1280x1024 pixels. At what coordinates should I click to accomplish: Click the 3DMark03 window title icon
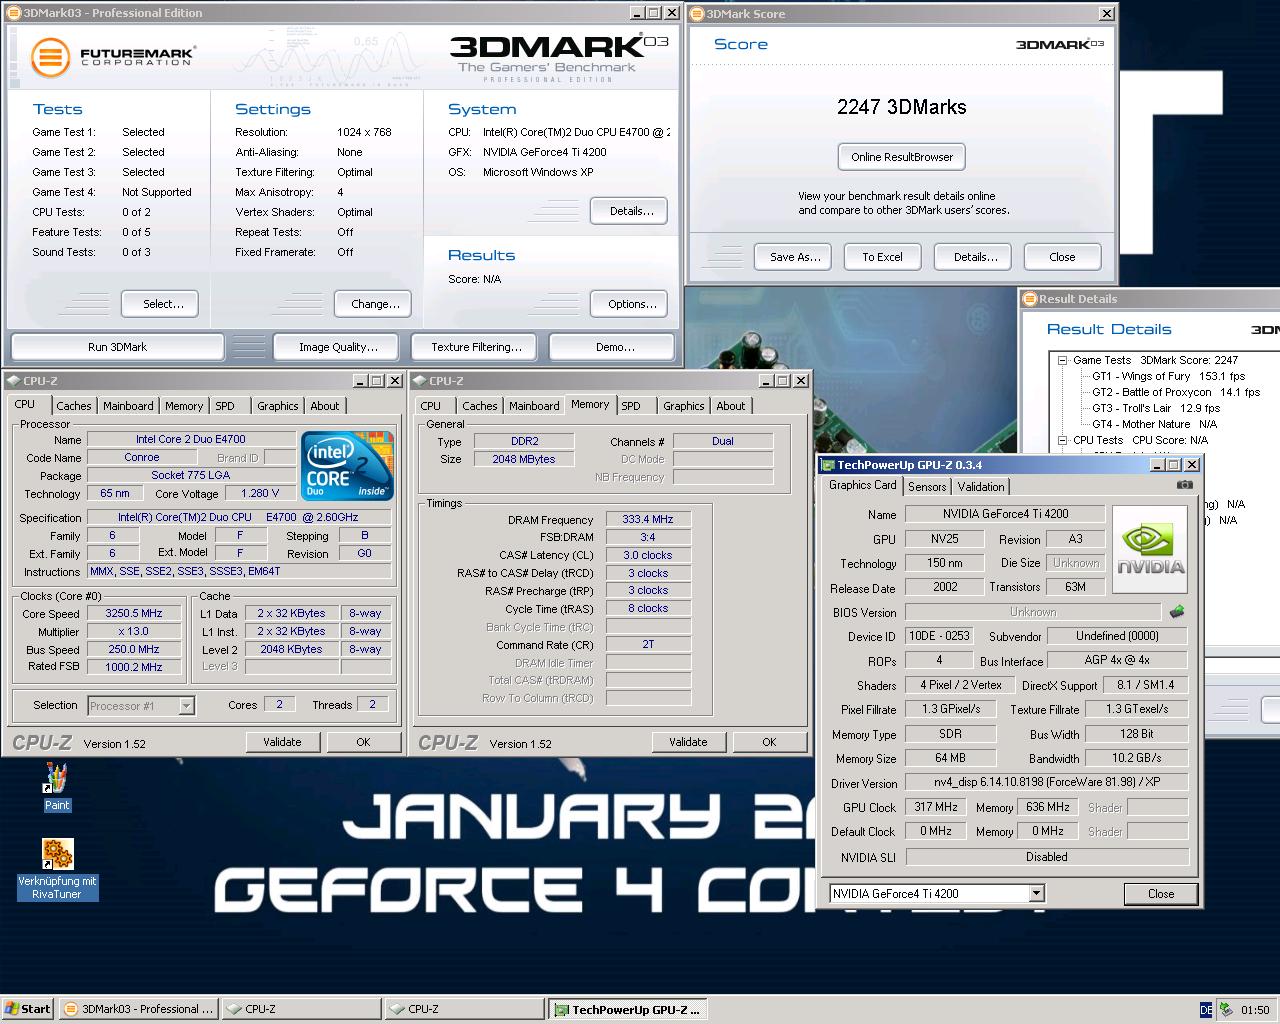click(x=13, y=13)
